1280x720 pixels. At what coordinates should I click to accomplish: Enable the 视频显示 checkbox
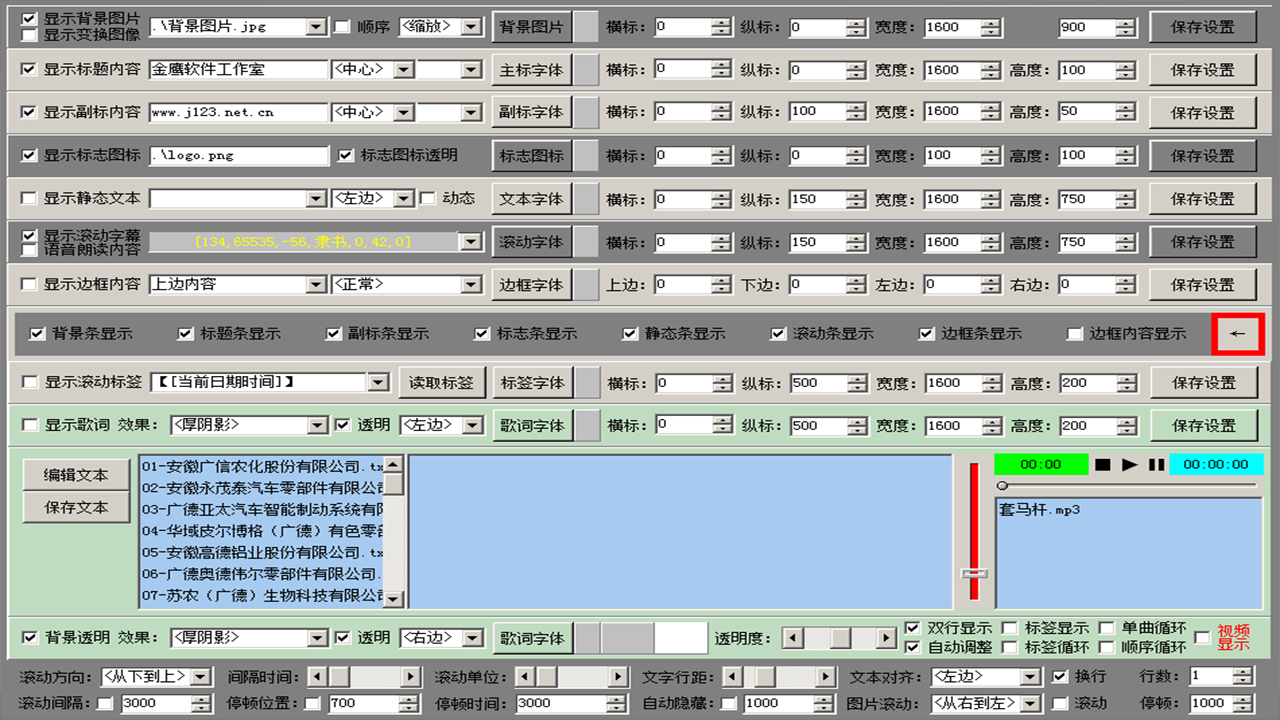coord(1203,638)
